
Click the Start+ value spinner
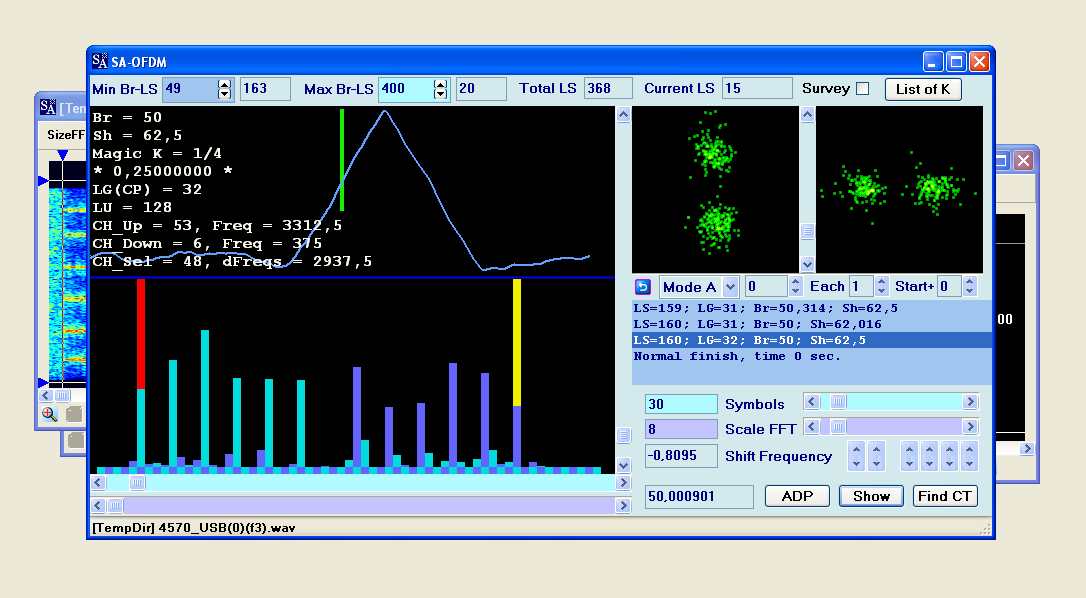point(970,286)
